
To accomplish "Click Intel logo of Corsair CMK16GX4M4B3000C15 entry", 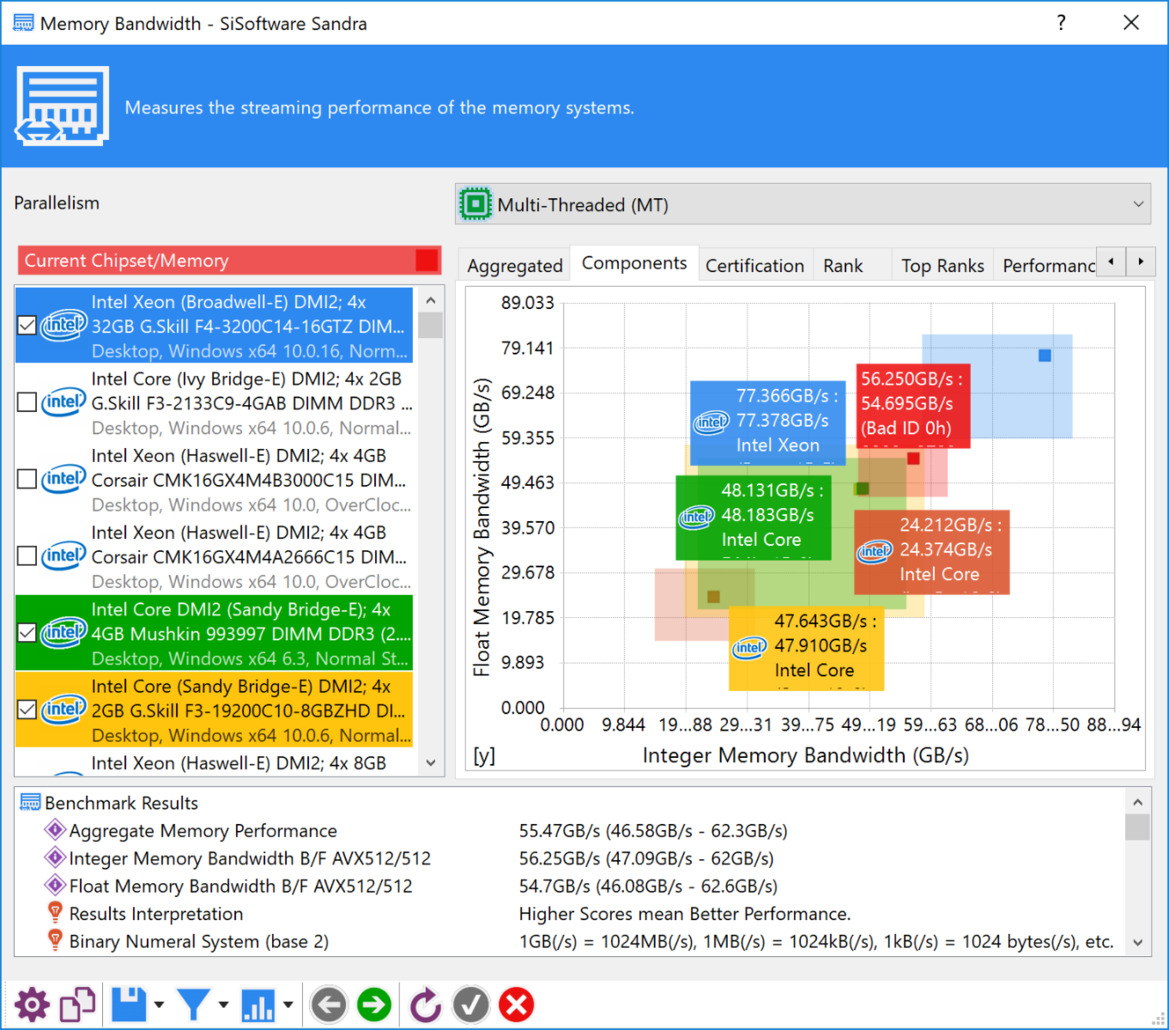I will 64,479.
